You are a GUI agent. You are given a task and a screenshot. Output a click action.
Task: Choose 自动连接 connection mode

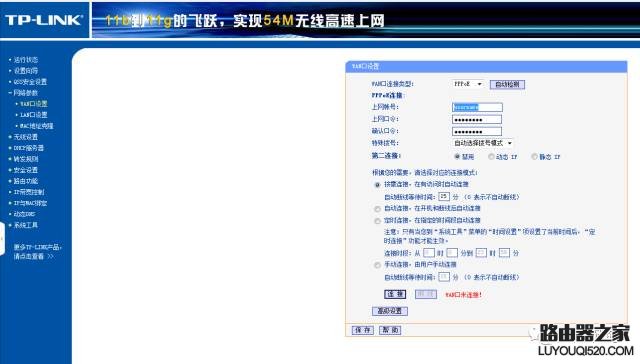pyautogui.click(x=377, y=209)
